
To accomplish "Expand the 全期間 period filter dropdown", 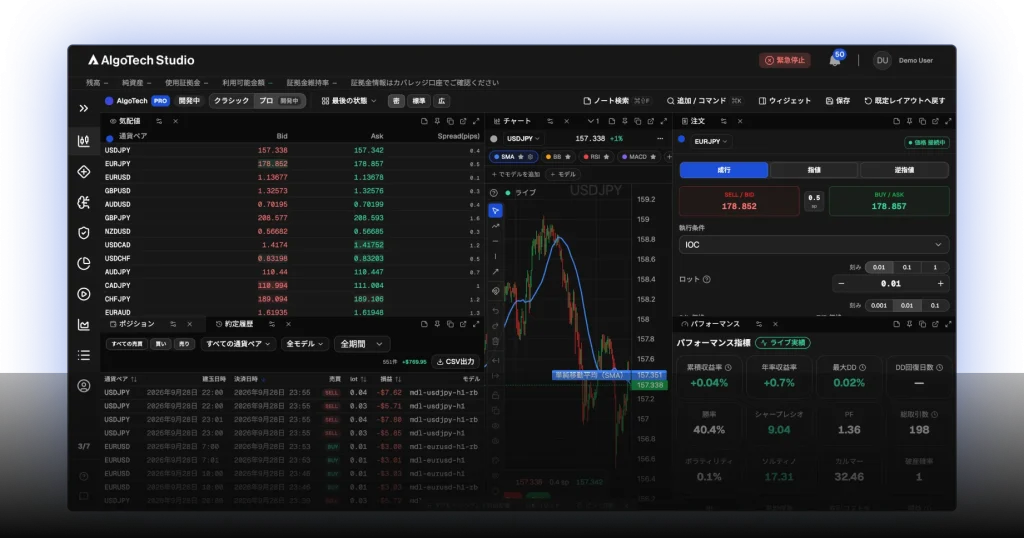I will 361,344.
